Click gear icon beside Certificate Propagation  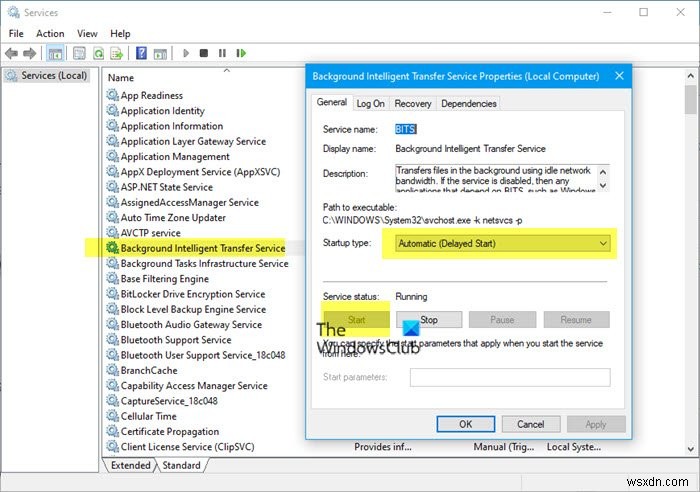point(112,431)
